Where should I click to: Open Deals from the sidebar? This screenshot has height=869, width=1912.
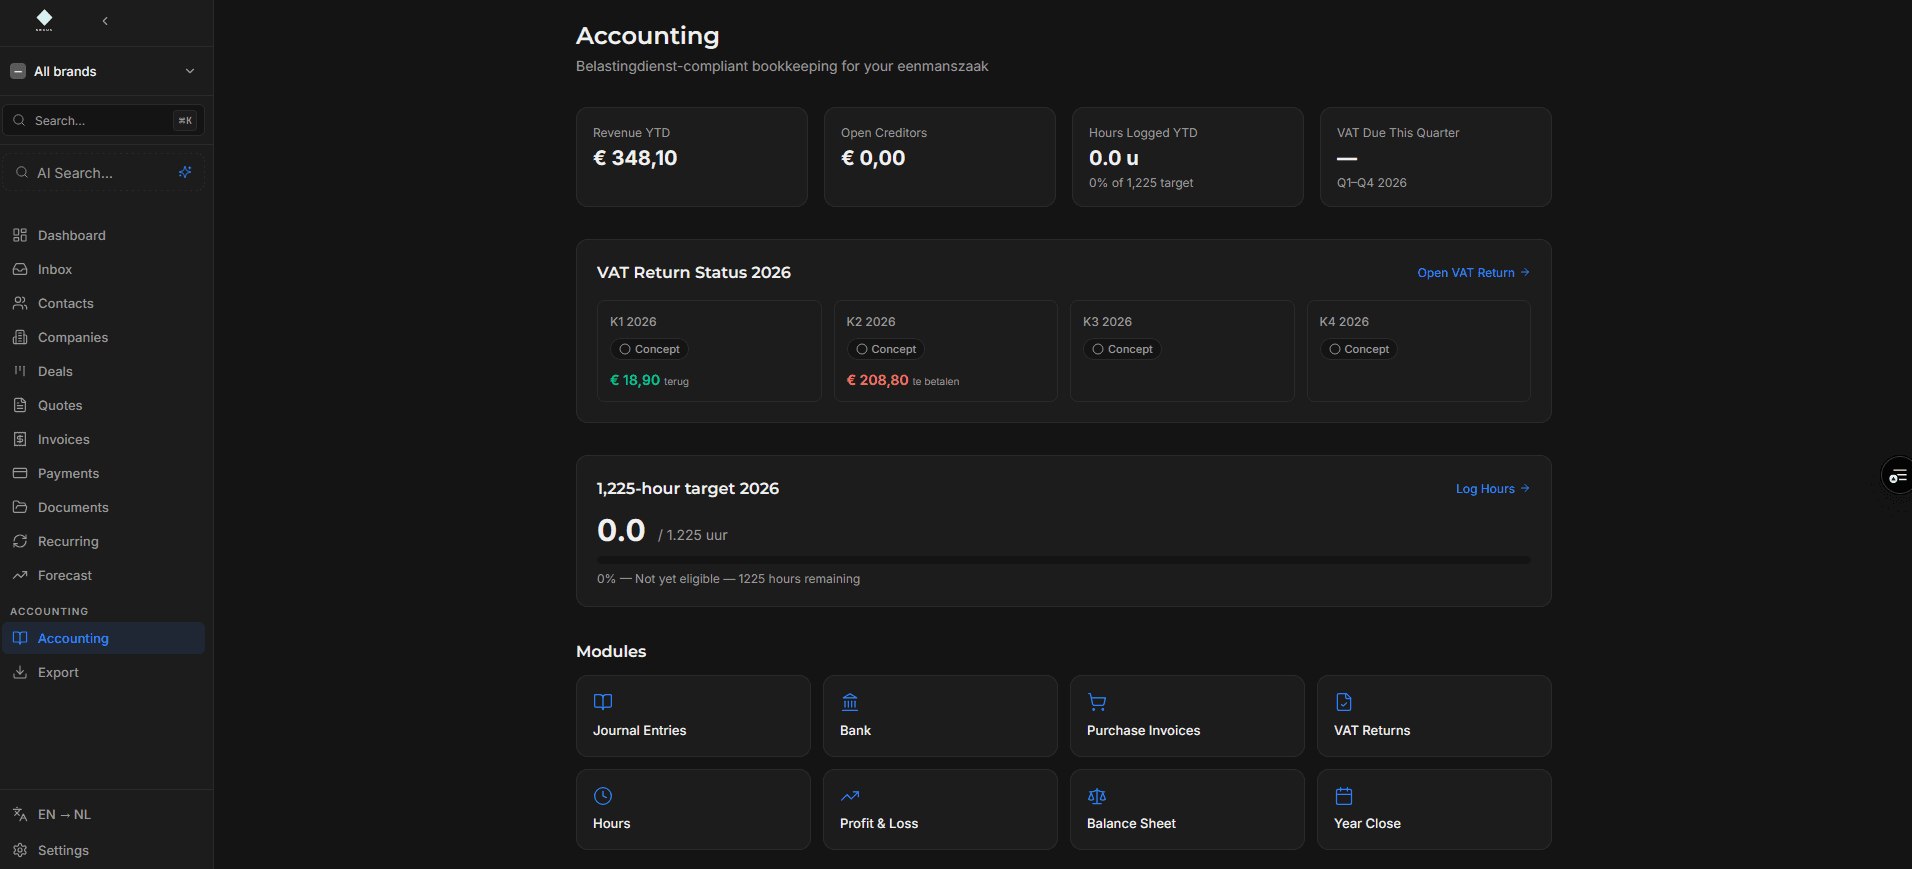[x=103, y=371]
